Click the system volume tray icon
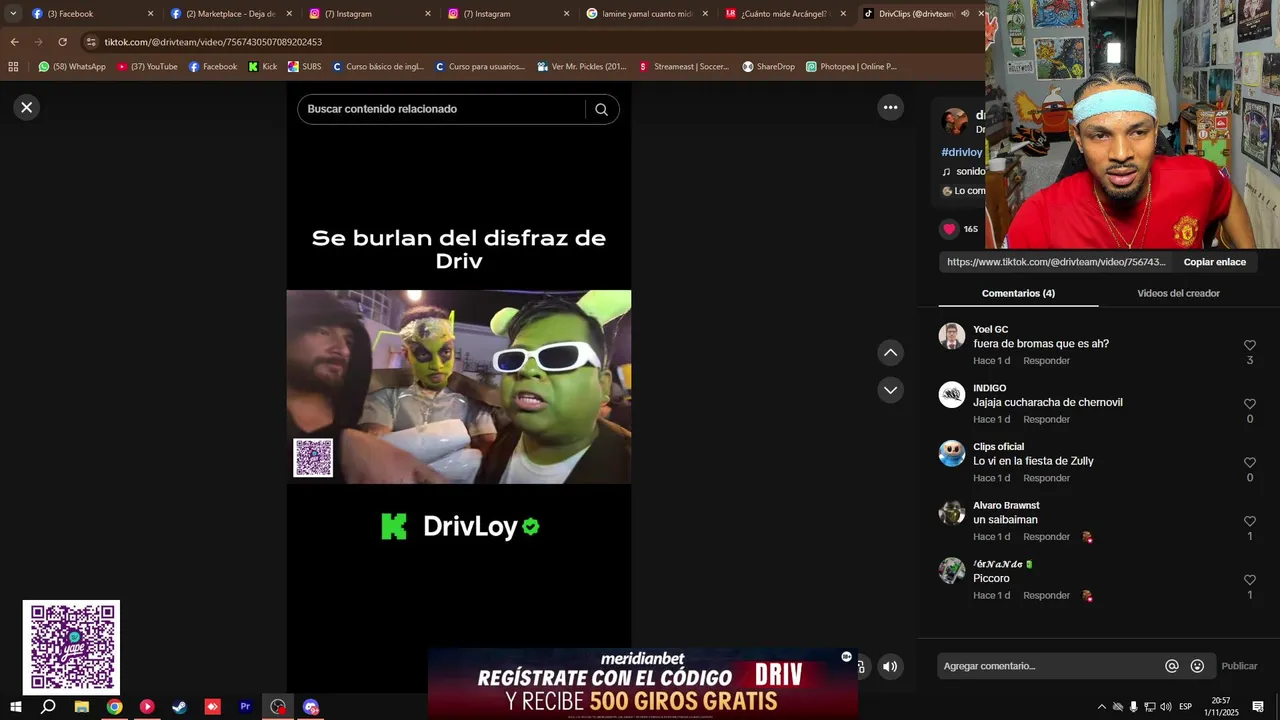Screen dimensions: 1280x720 [x=1166, y=707]
